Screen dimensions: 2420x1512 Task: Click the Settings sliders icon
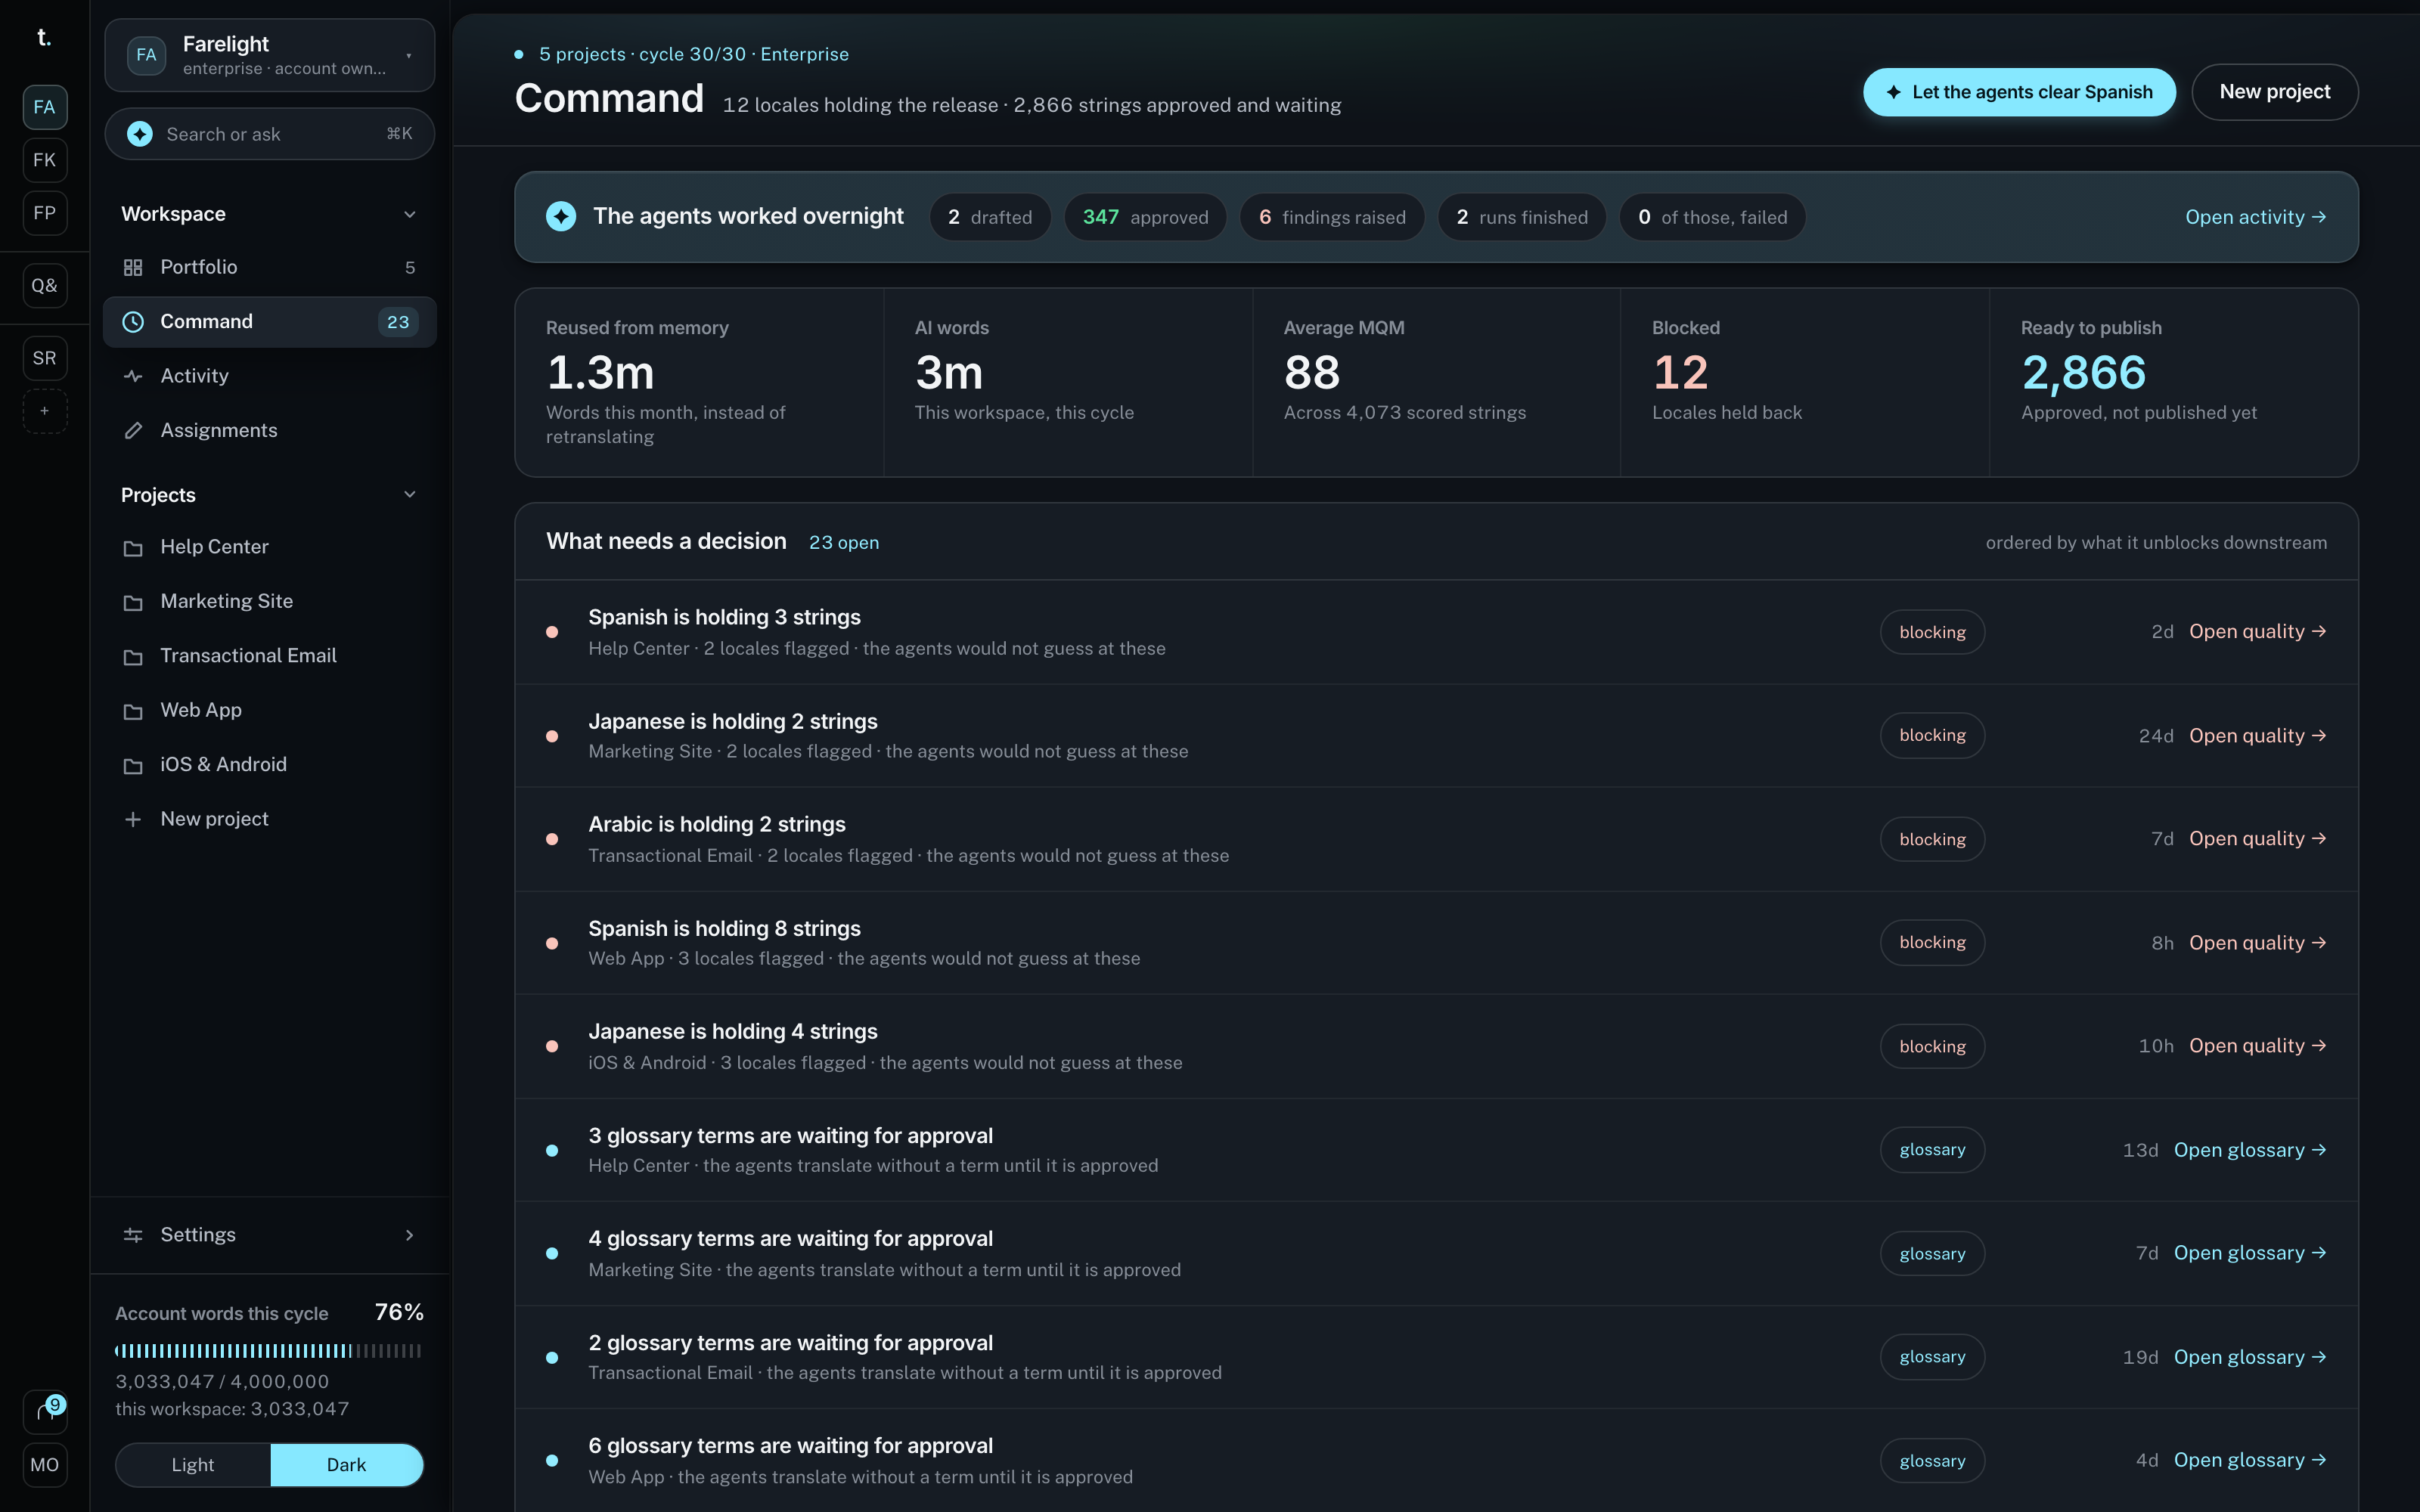[x=133, y=1235]
